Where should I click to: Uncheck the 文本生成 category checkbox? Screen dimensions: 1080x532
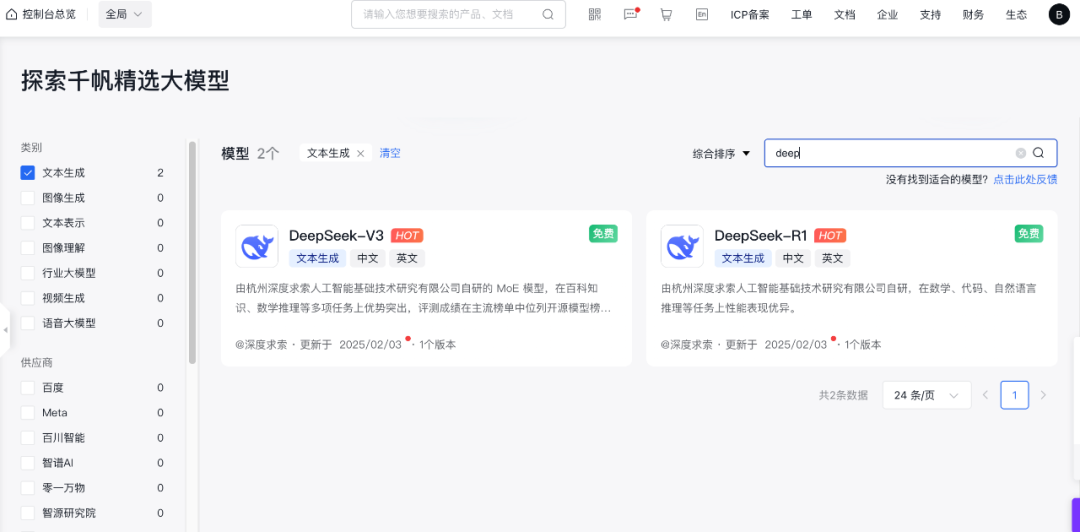[x=28, y=173]
